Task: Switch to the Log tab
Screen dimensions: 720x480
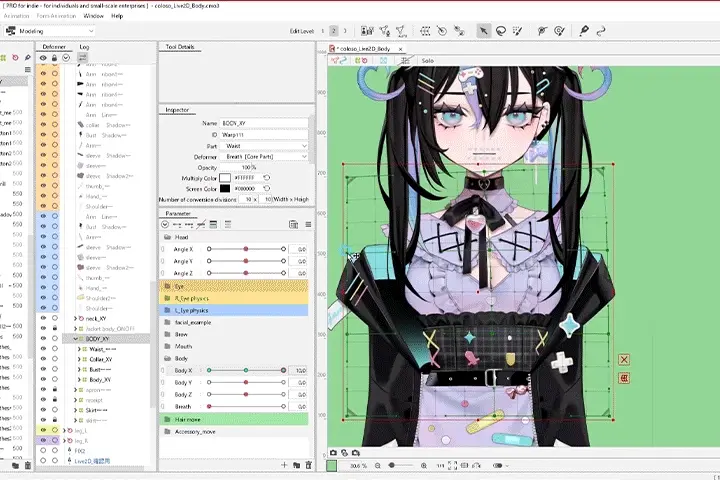Action: tap(84, 47)
